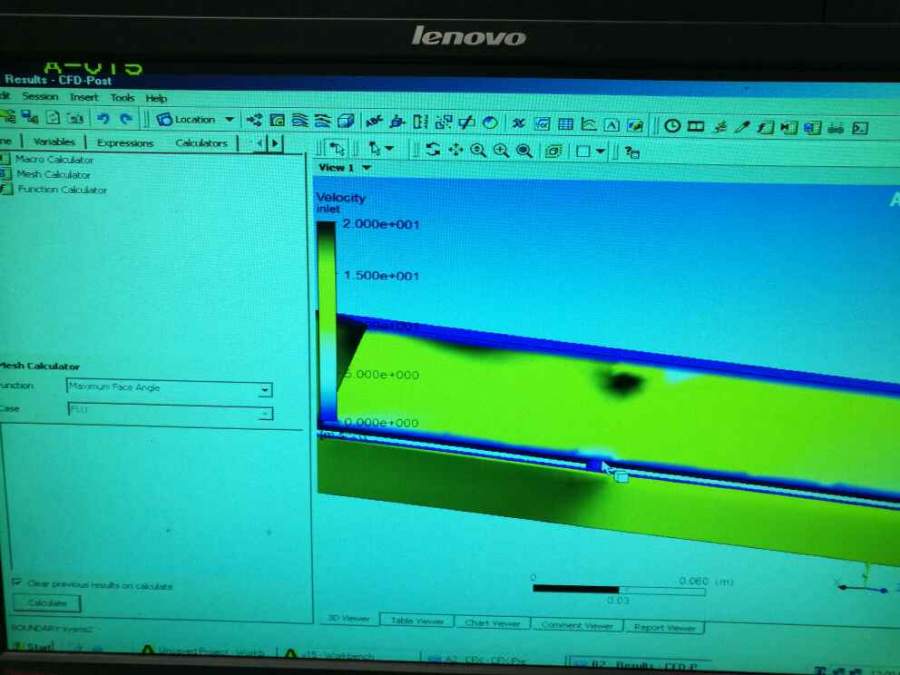Open the Function Calculator toolbar icon

click(x=765, y=127)
